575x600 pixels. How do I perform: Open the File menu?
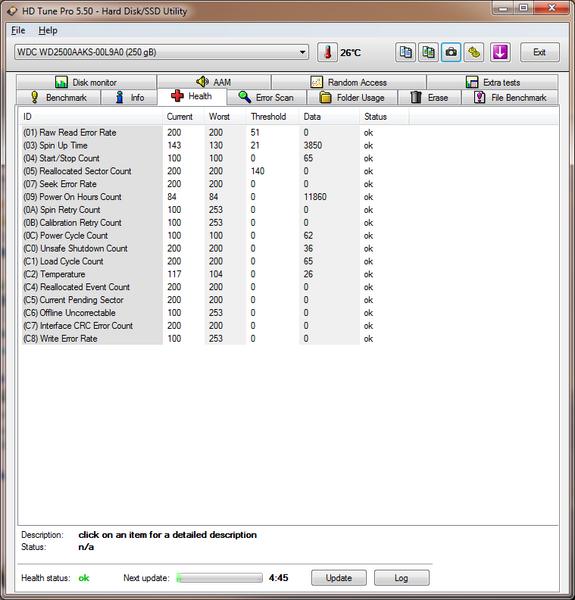[x=18, y=30]
